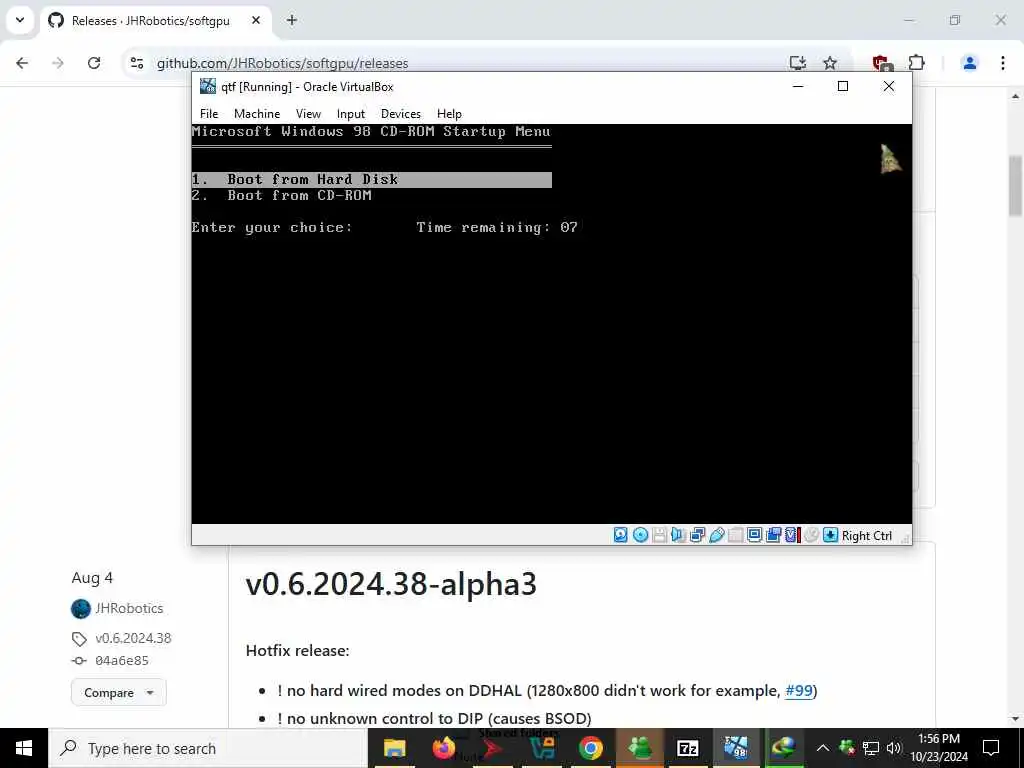Open JHRobotics author link

pos(129,609)
